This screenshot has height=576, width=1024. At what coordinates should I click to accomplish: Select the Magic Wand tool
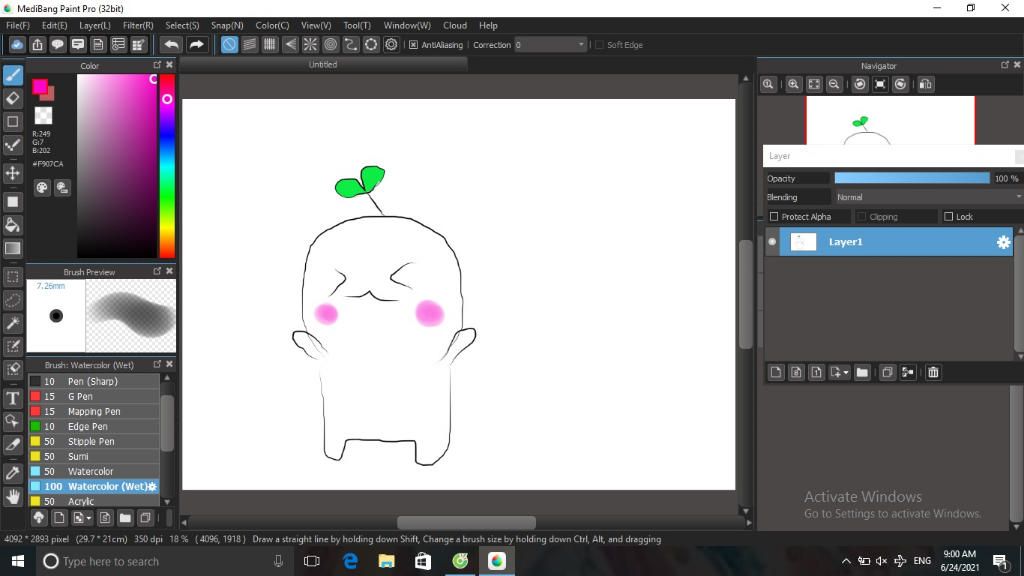pyautogui.click(x=13, y=323)
